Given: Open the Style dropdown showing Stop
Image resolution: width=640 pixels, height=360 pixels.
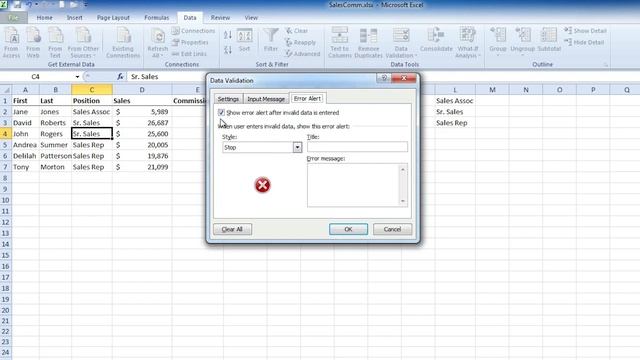Looking at the screenshot, I should (x=298, y=147).
